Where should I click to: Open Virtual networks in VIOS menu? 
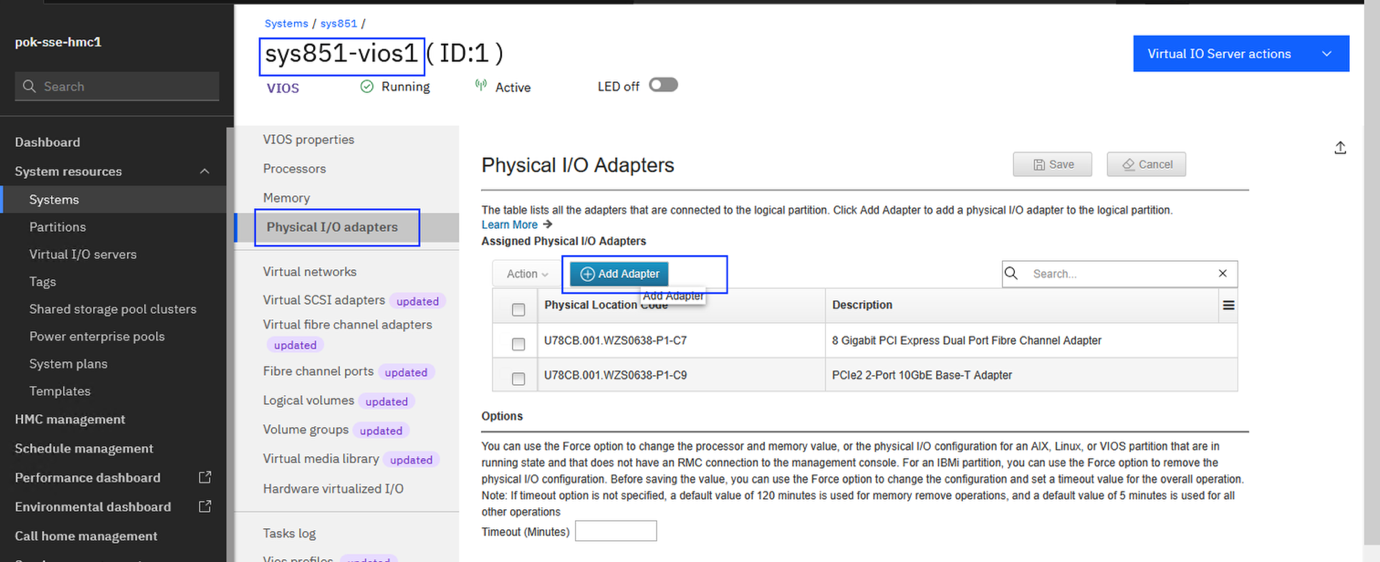click(x=309, y=272)
